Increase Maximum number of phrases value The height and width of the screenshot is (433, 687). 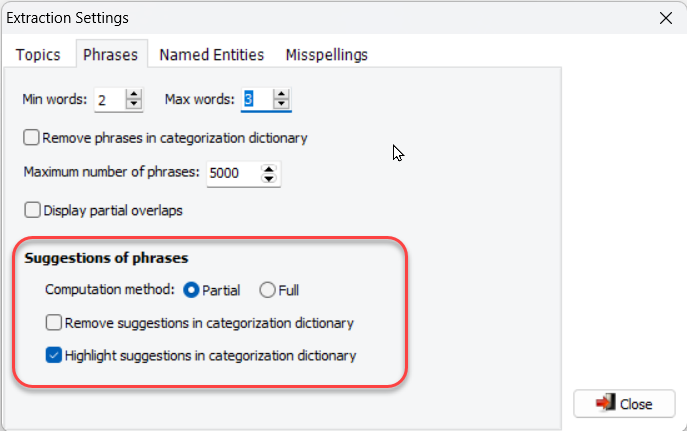click(269, 168)
